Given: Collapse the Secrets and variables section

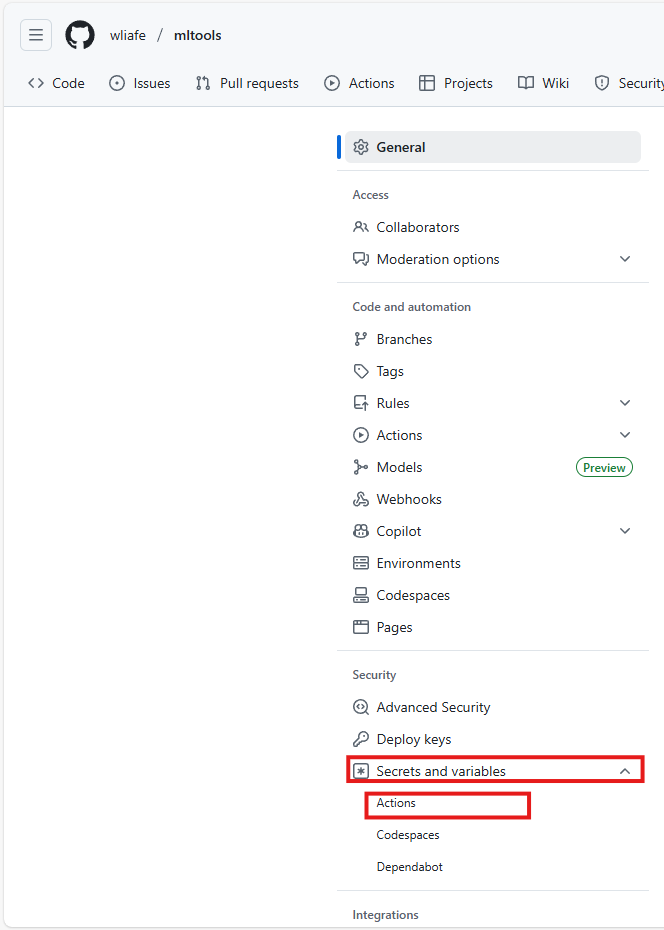Looking at the screenshot, I should click(625, 771).
